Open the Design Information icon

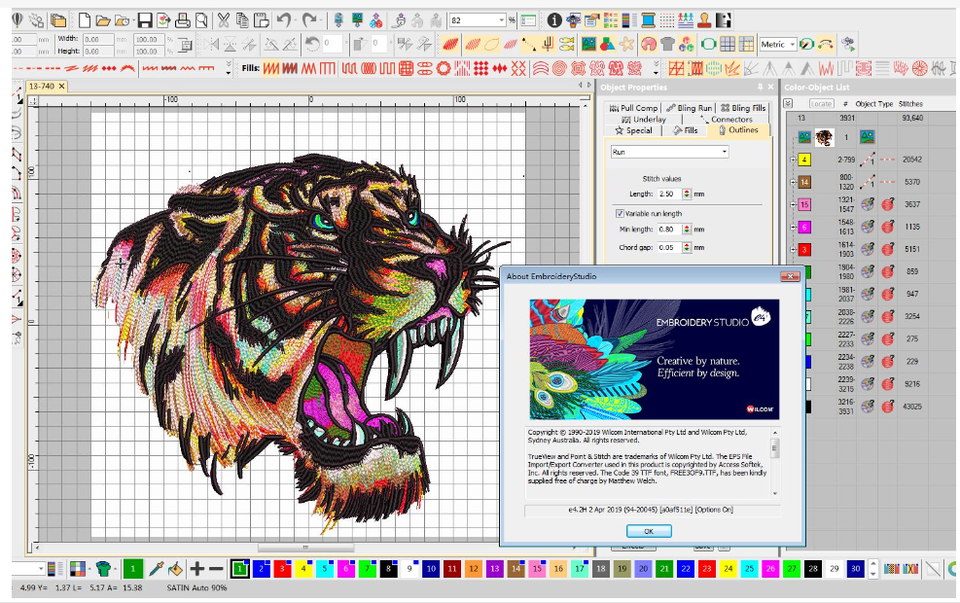(554, 20)
